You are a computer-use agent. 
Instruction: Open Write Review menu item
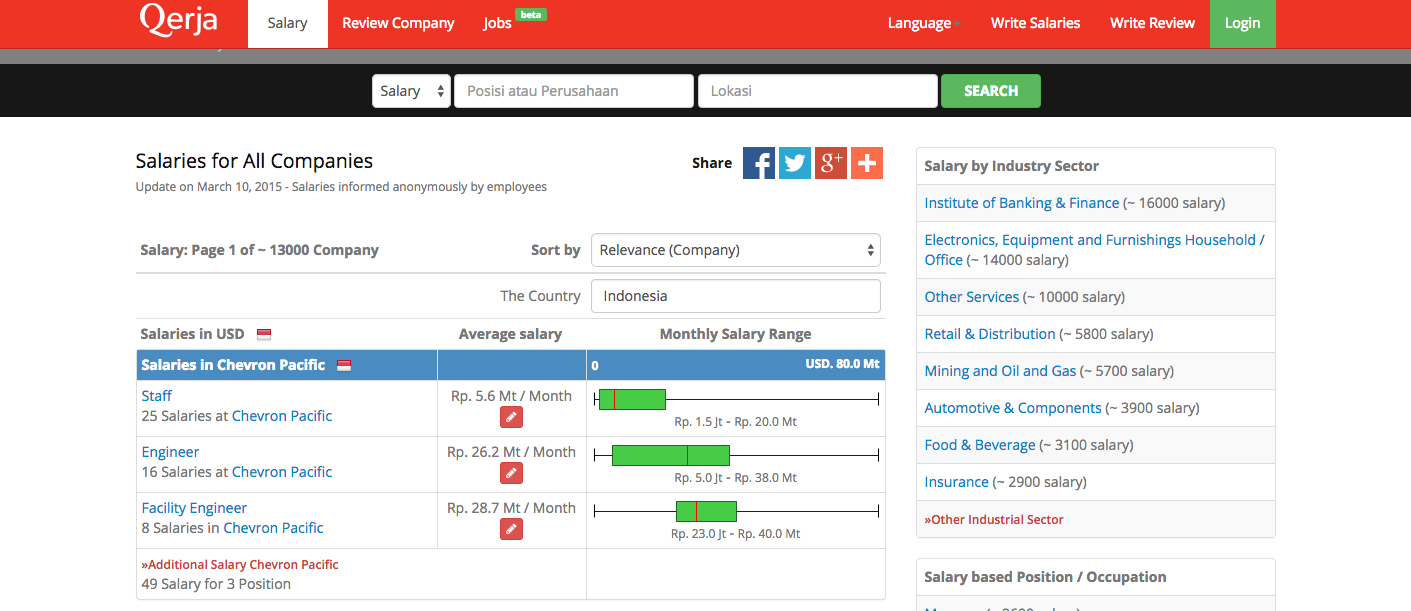click(x=1152, y=23)
